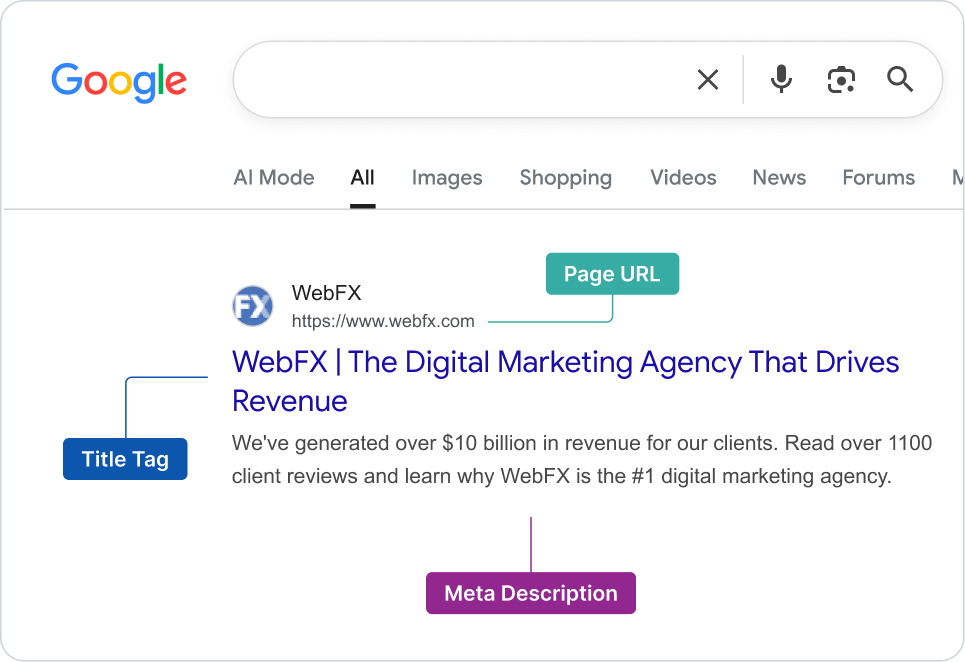Screen dimensions: 965x662
Task: Click the Google logo
Action: 119,82
